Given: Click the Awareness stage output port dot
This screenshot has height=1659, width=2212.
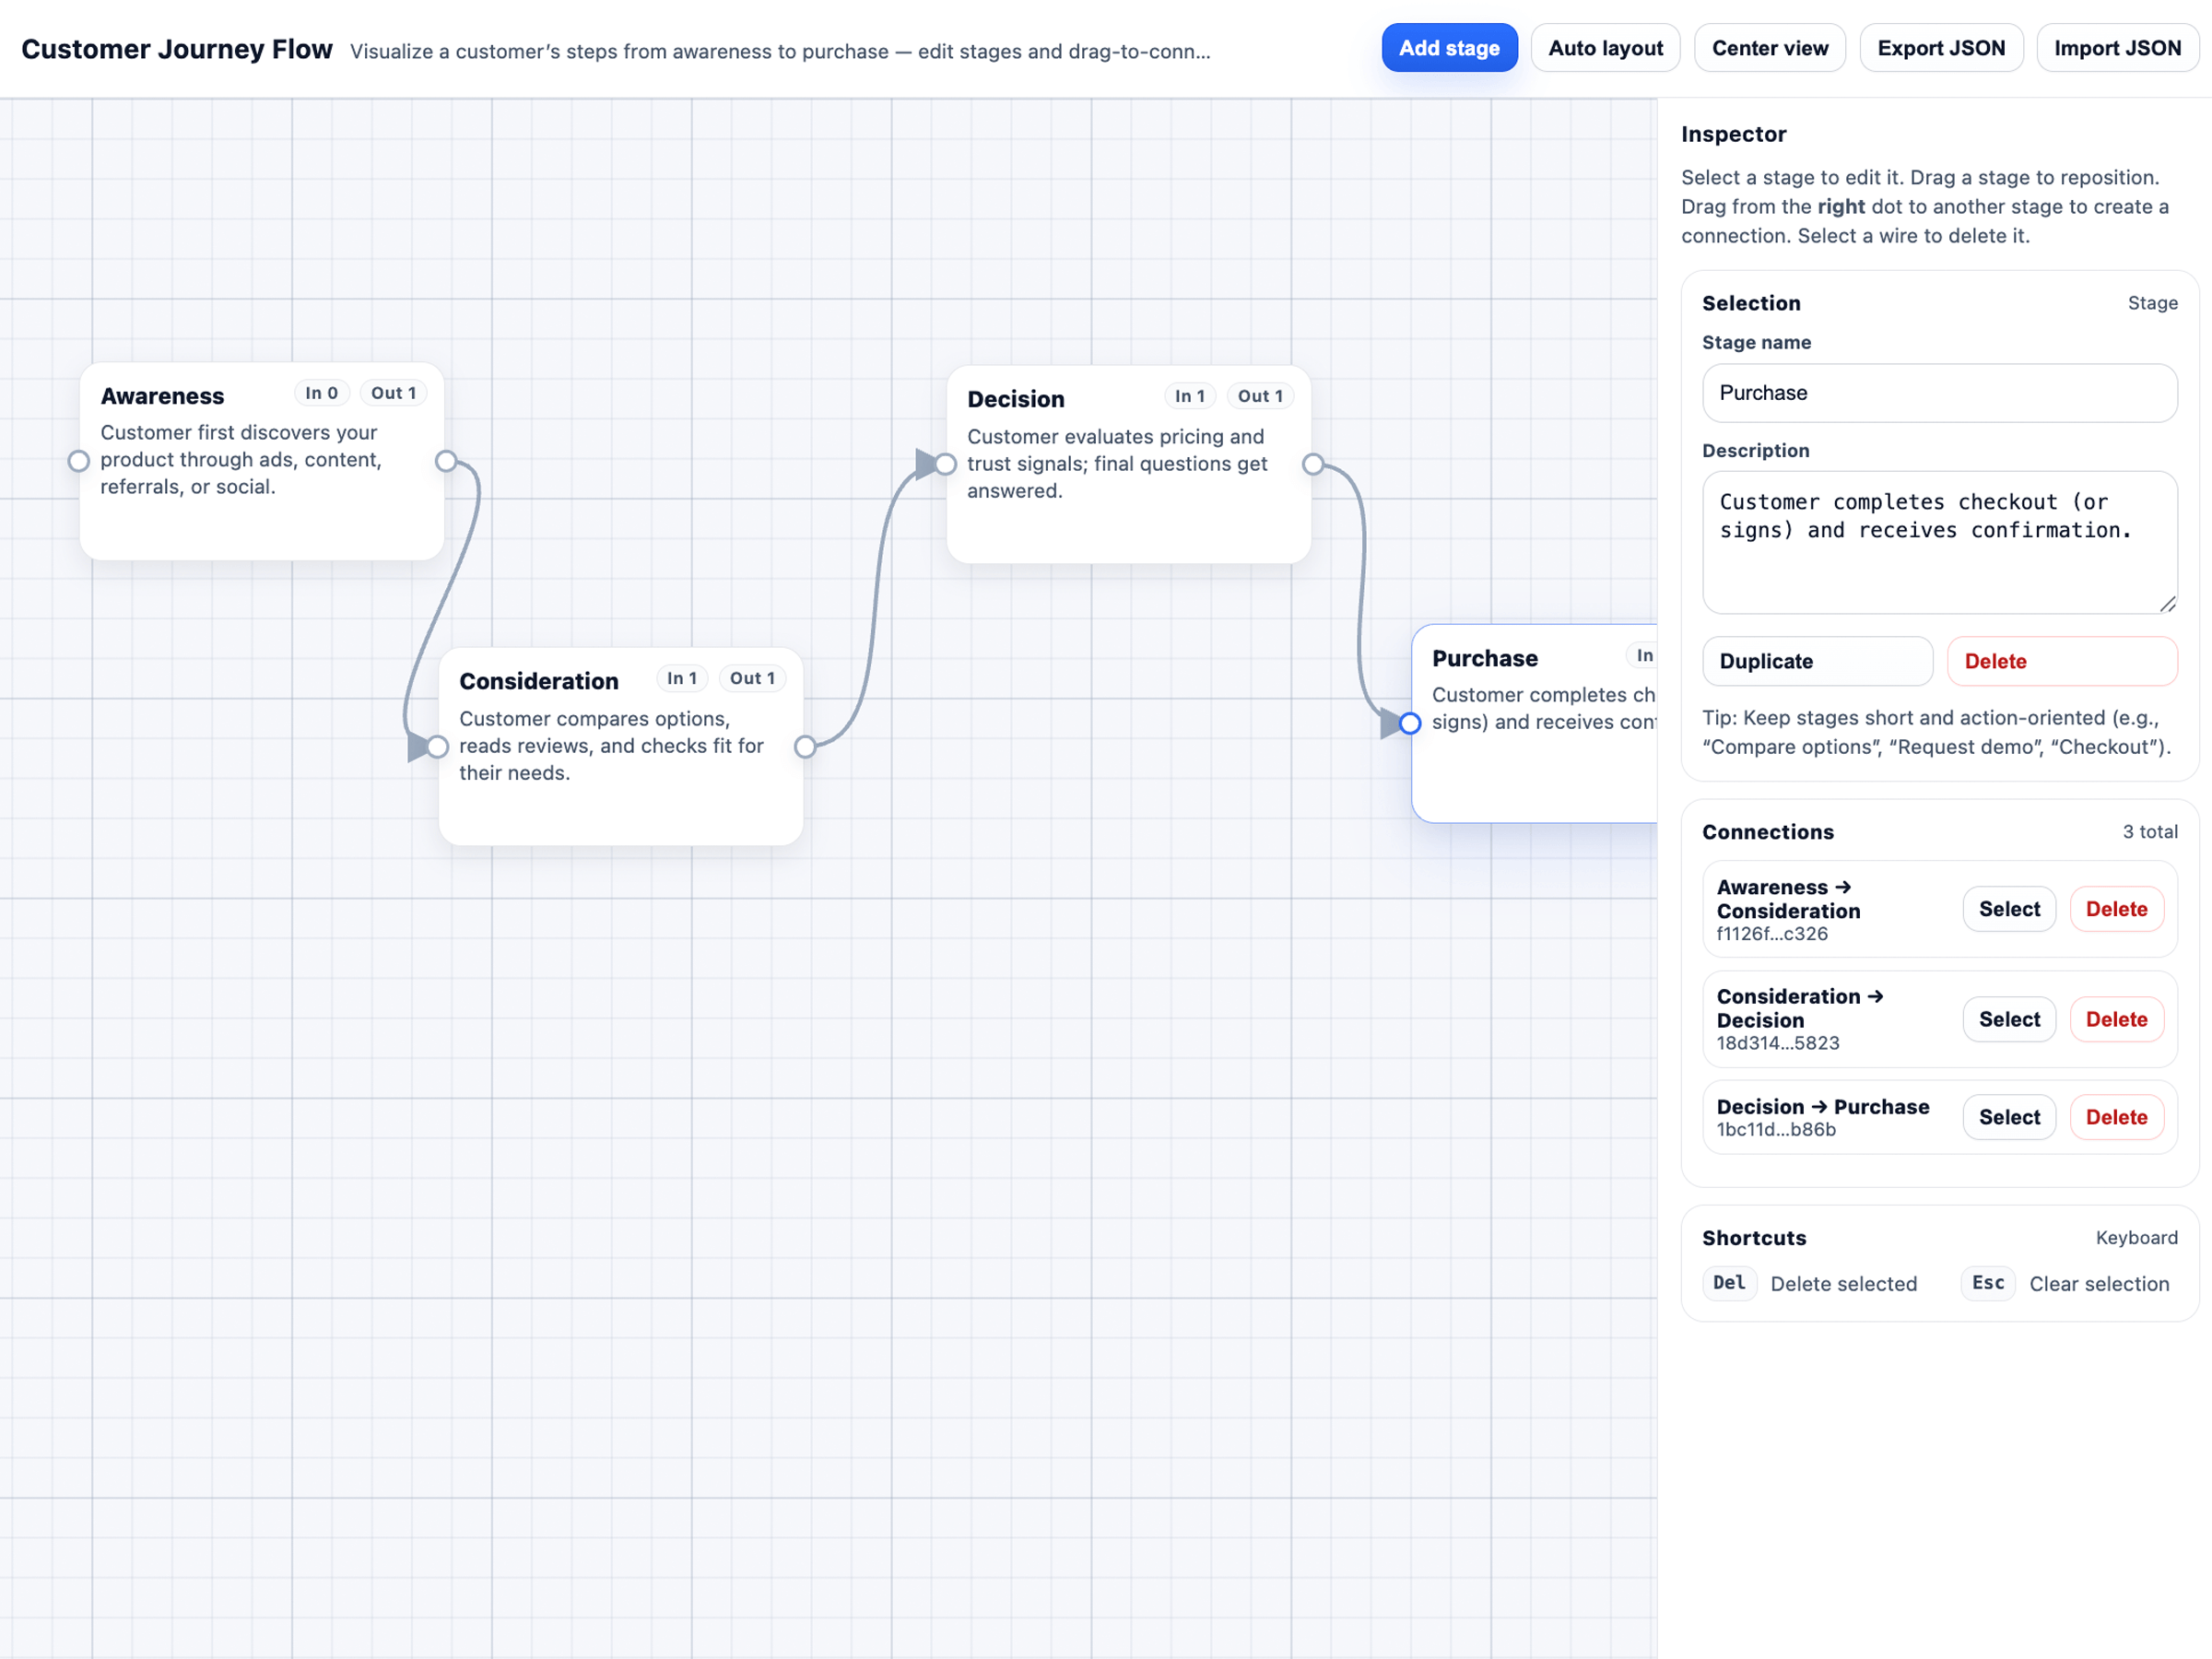Looking at the screenshot, I should point(446,461).
